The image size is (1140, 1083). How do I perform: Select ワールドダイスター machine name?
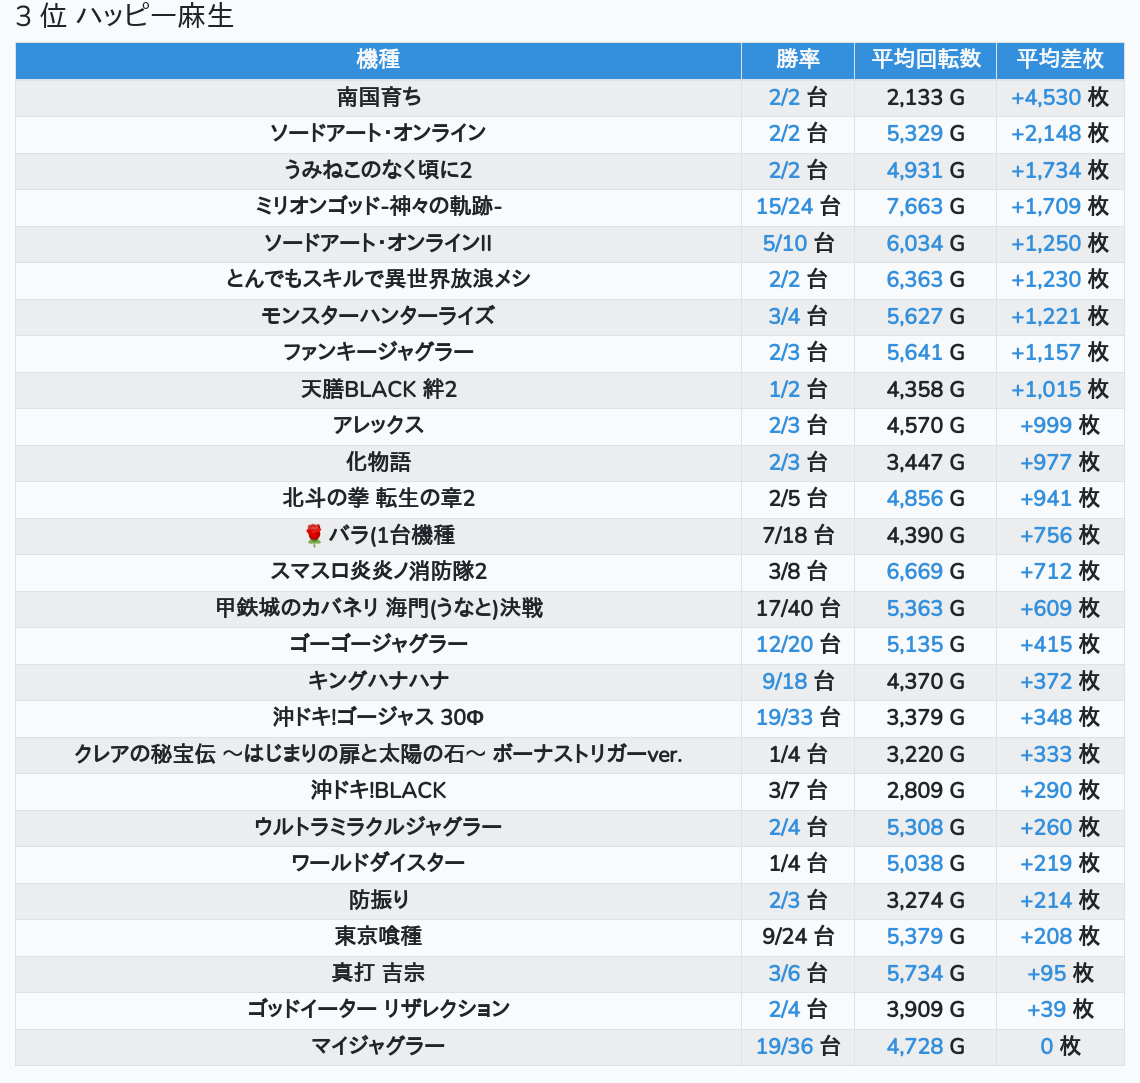tap(378, 864)
